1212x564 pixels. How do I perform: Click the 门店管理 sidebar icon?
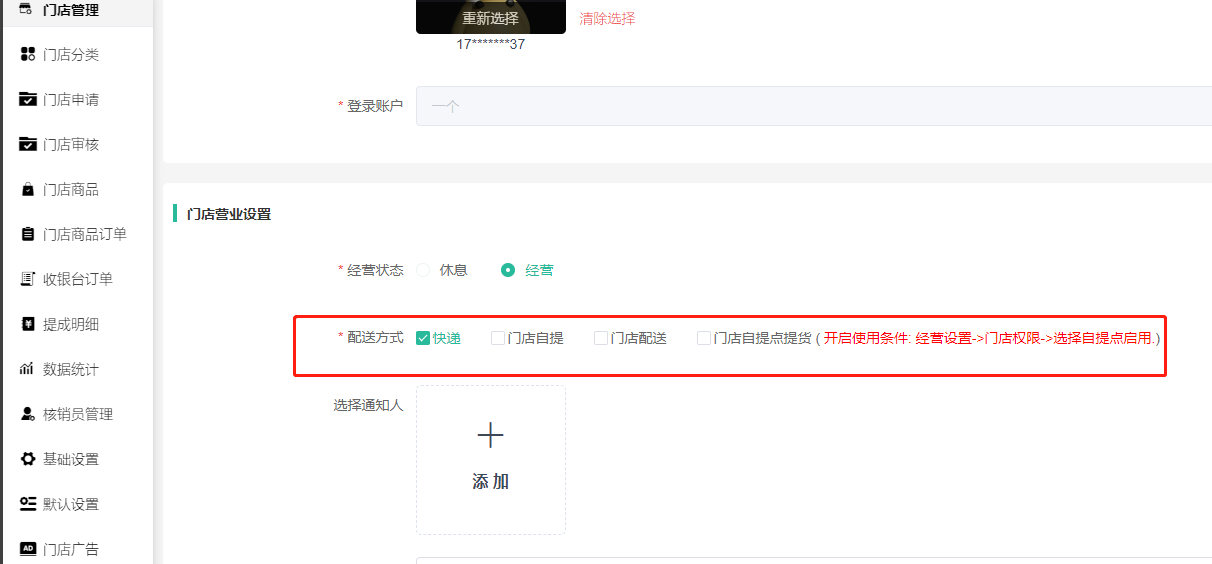click(x=28, y=9)
